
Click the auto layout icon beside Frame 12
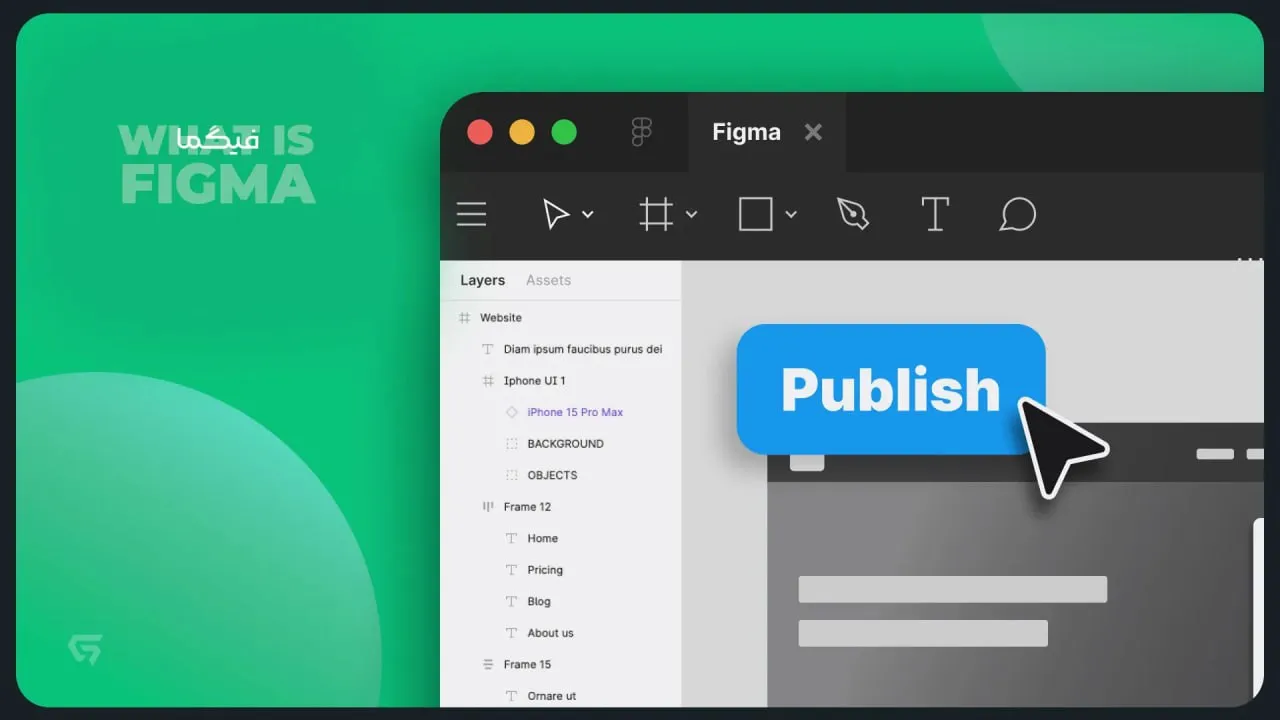(488, 506)
